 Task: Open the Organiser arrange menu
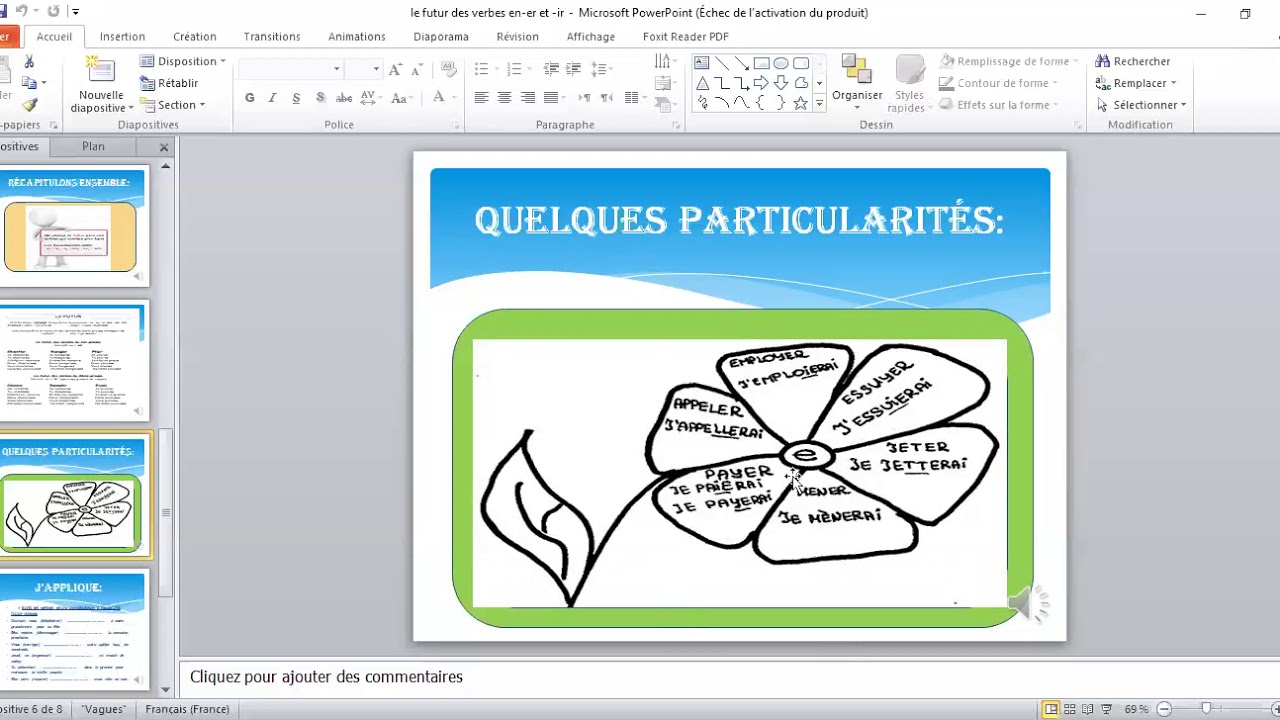857,81
